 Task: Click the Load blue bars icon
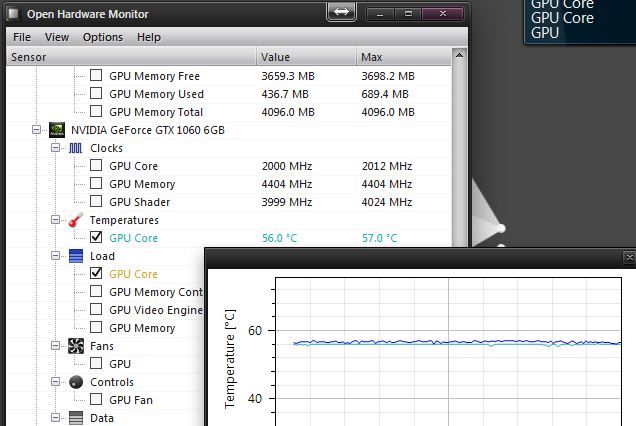click(x=76, y=256)
